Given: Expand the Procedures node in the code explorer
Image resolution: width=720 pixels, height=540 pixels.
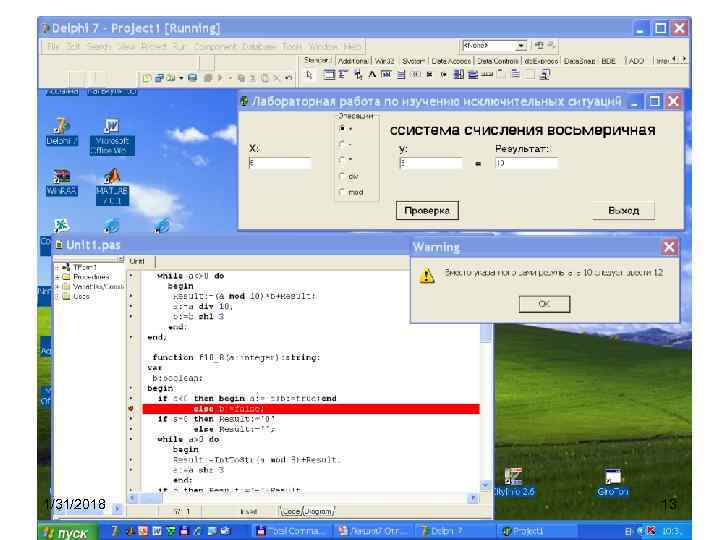Looking at the screenshot, I should (57, 277).
